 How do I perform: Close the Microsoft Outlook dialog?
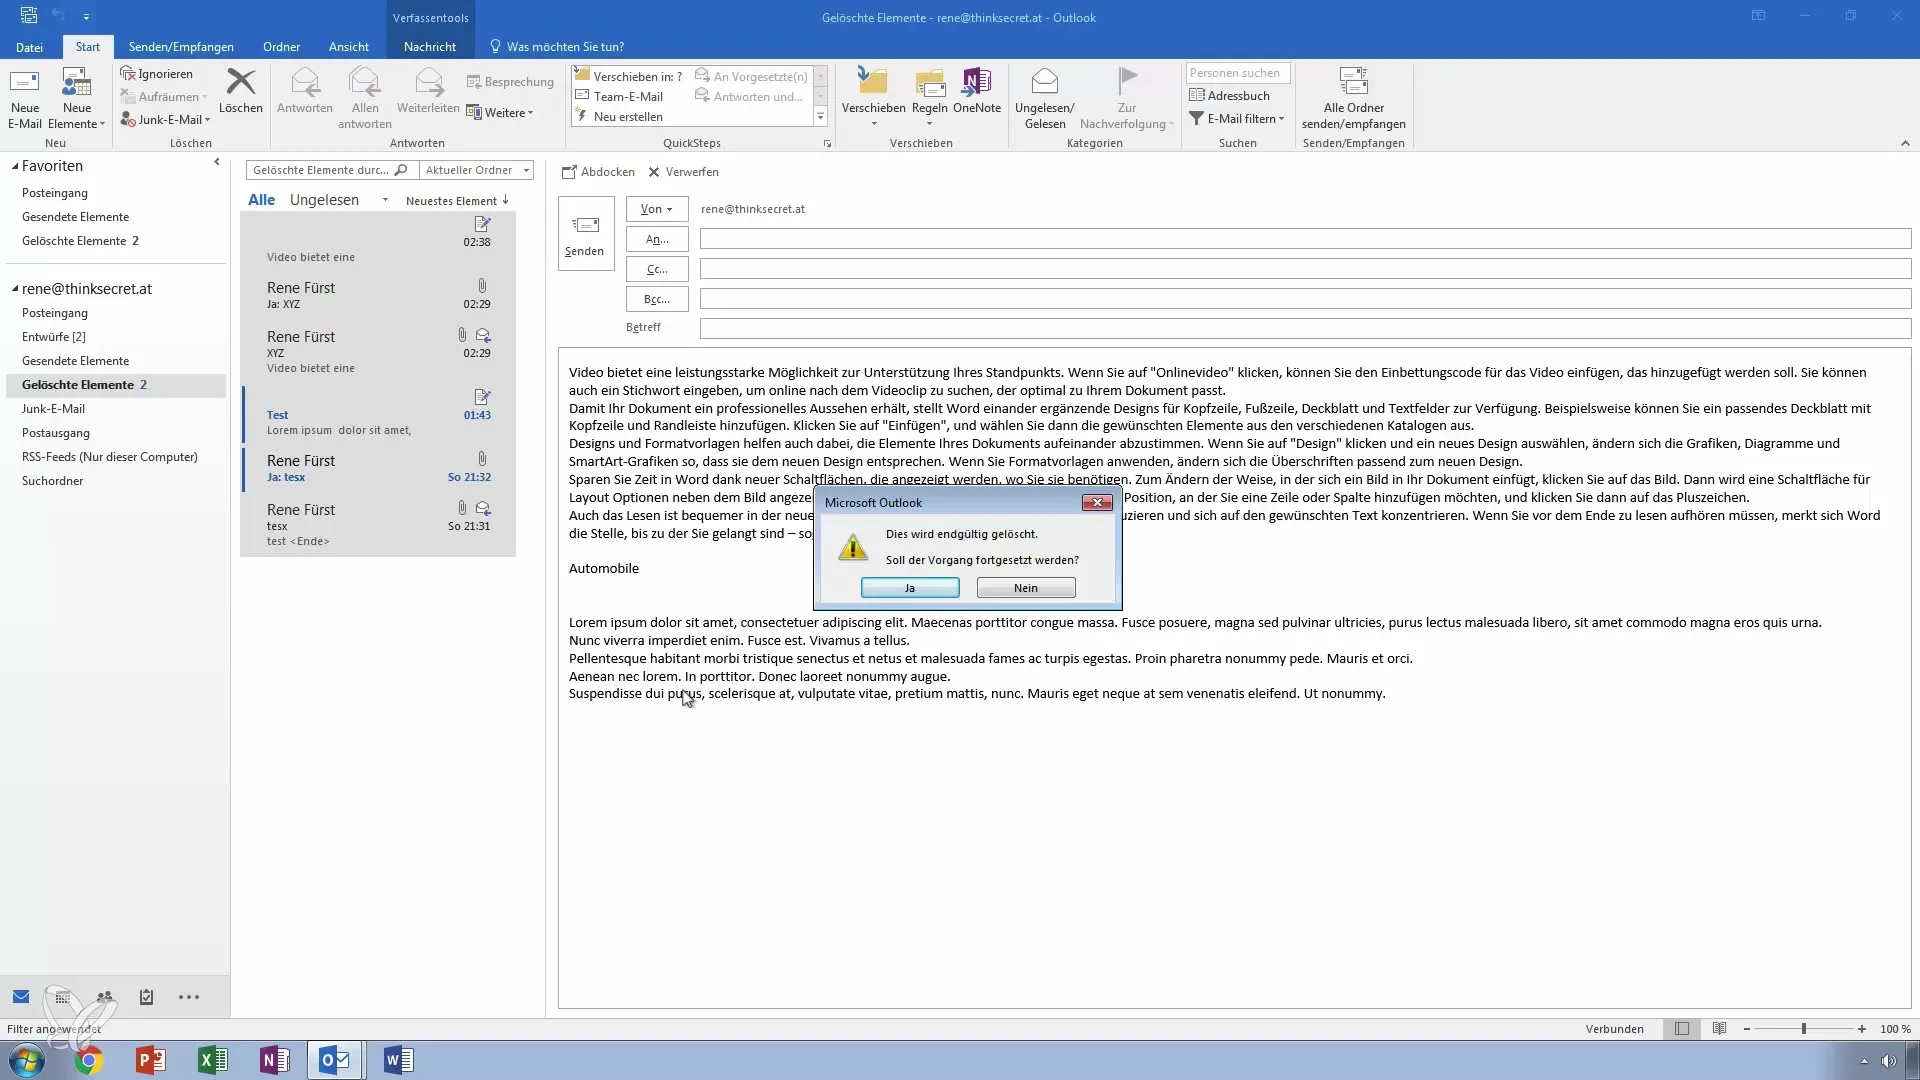point(1097,503)
